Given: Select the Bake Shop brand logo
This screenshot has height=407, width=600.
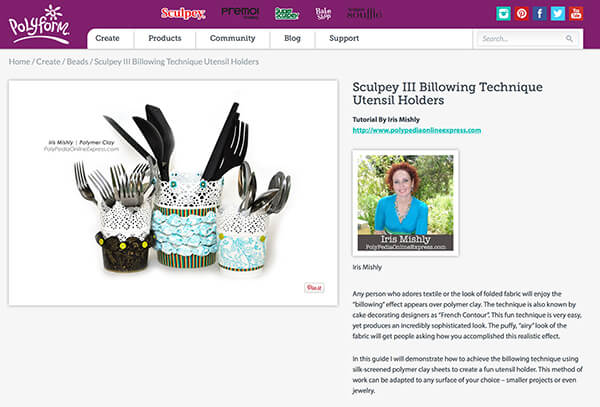Looking at the screenshot, I should 323,14.
